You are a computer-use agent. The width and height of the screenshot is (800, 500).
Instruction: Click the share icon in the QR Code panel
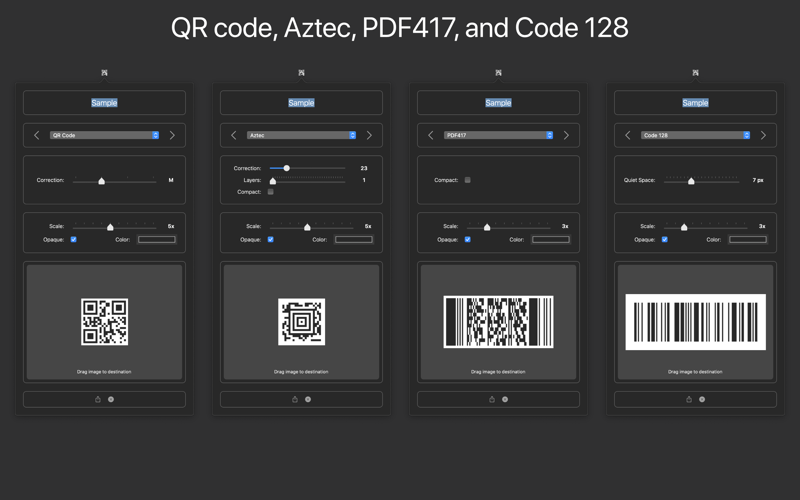coord(97,399)
